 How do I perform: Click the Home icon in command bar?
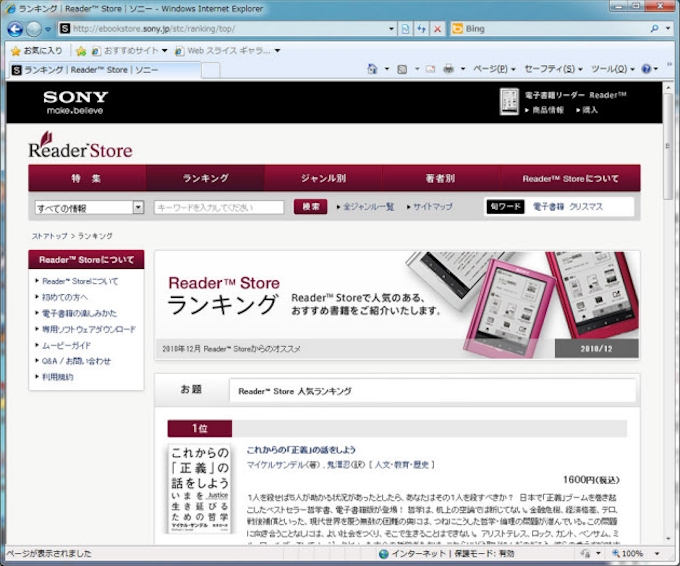pyautogui.click(x=372, y=69)
